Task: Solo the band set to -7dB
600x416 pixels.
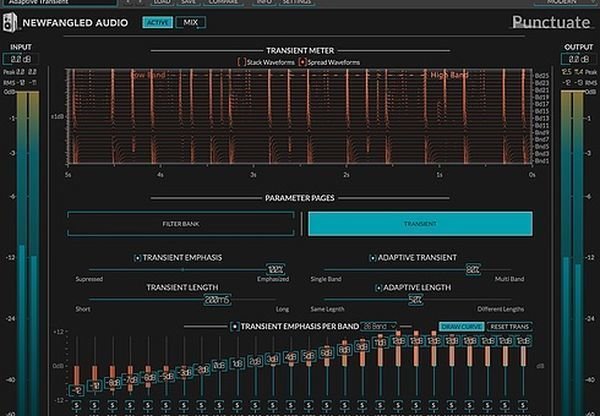Action: click(130, 405)
